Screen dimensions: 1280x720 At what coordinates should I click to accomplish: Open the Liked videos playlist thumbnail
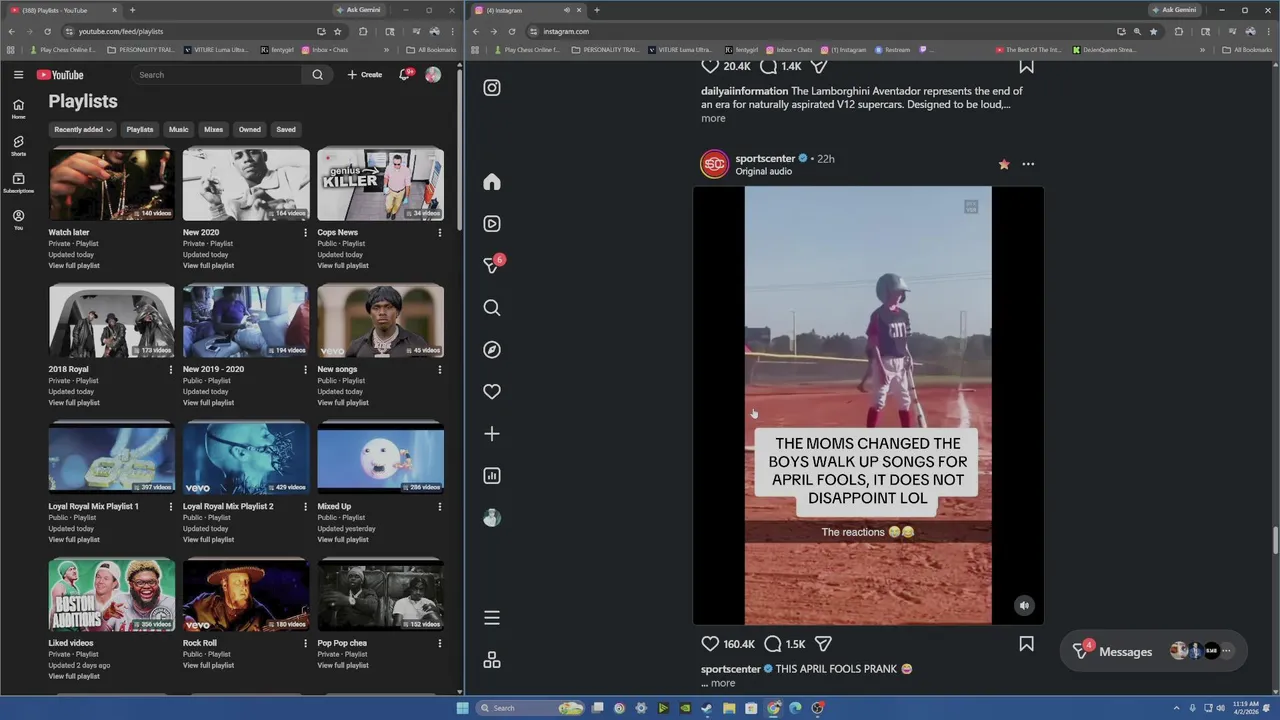pos(111,595)
